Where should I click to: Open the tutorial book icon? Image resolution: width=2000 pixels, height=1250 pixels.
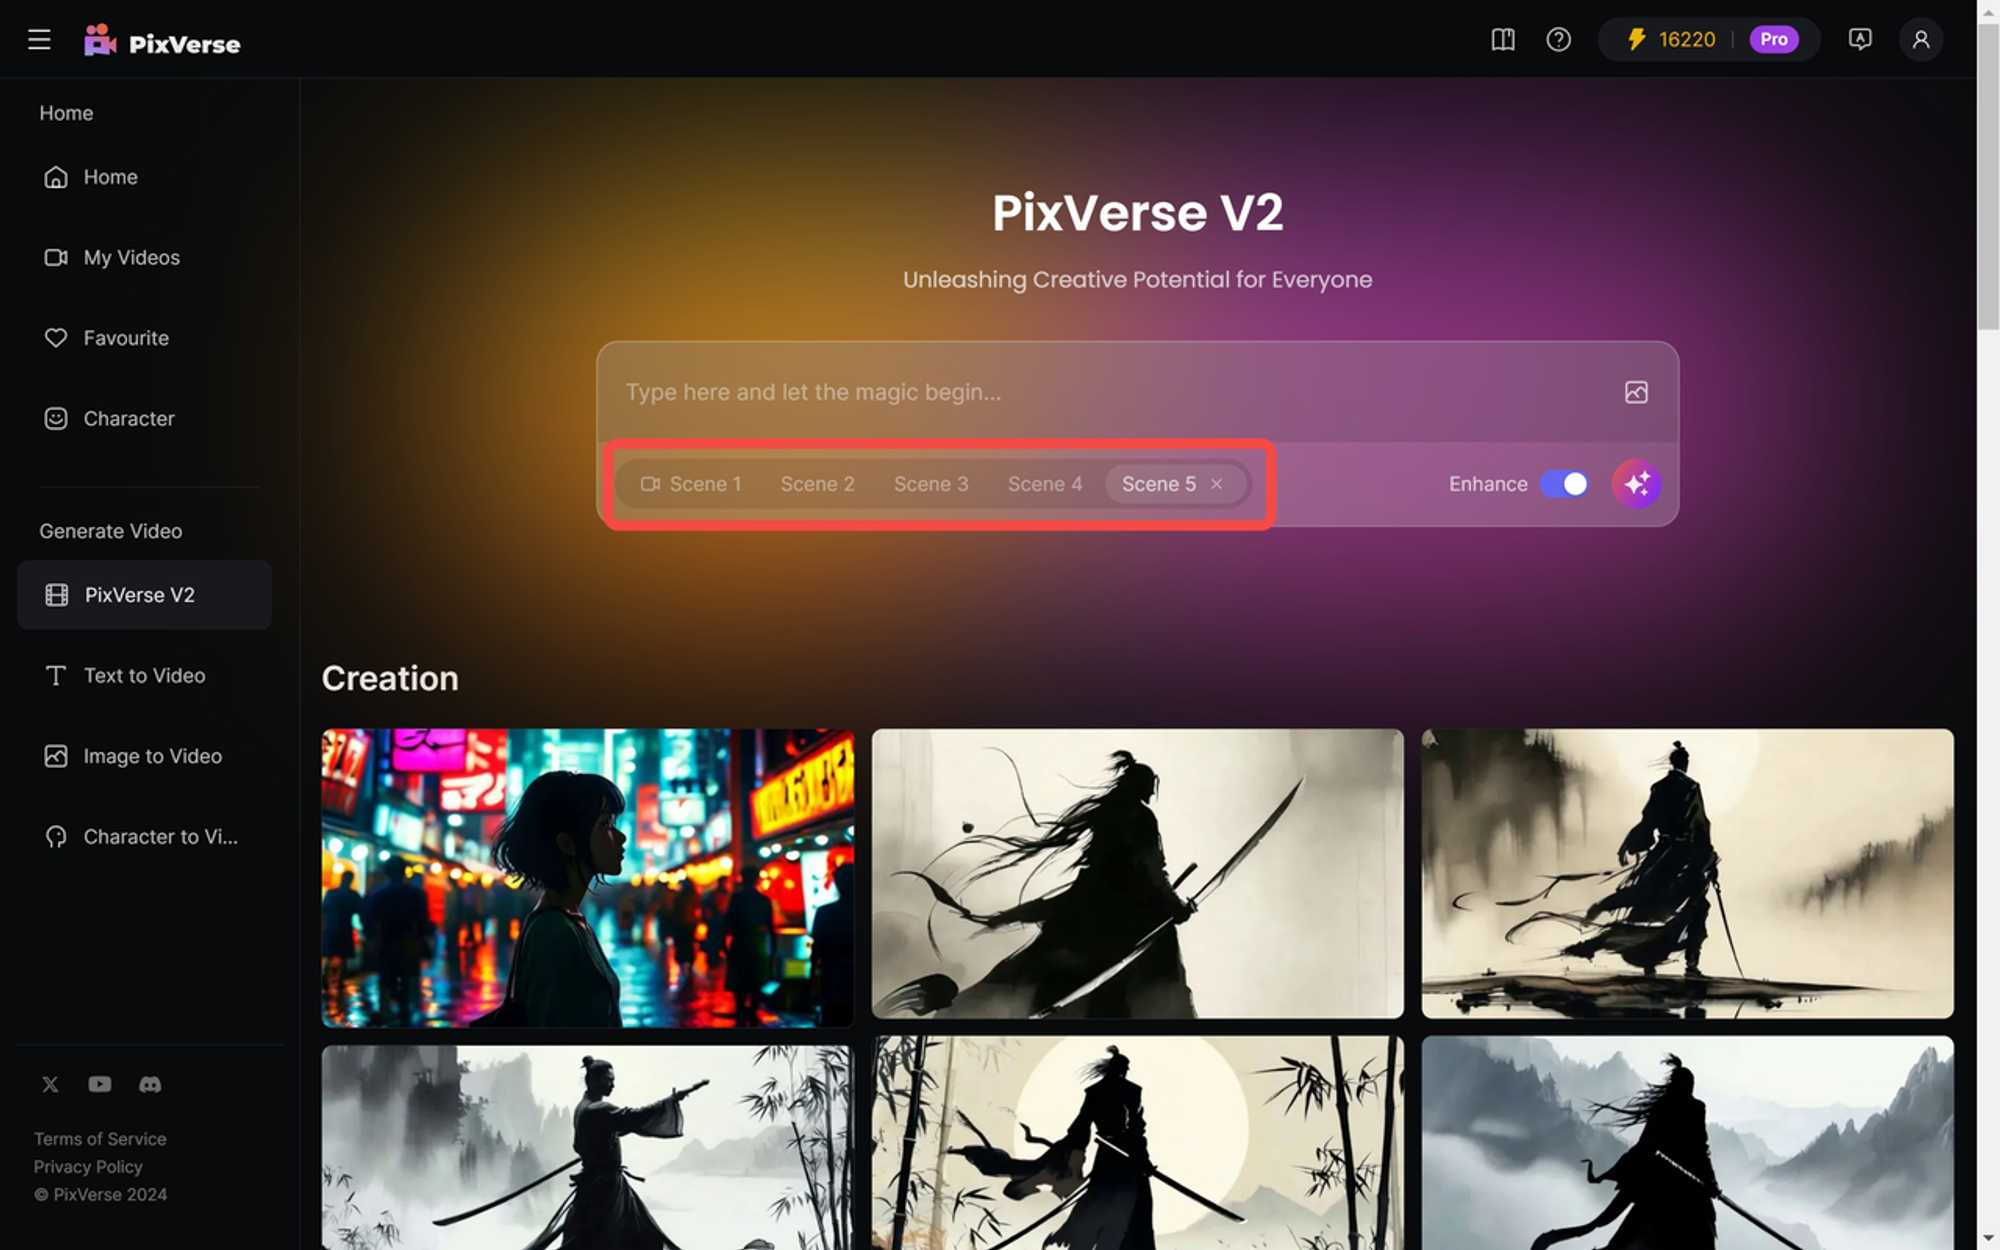pos(1502,40)
